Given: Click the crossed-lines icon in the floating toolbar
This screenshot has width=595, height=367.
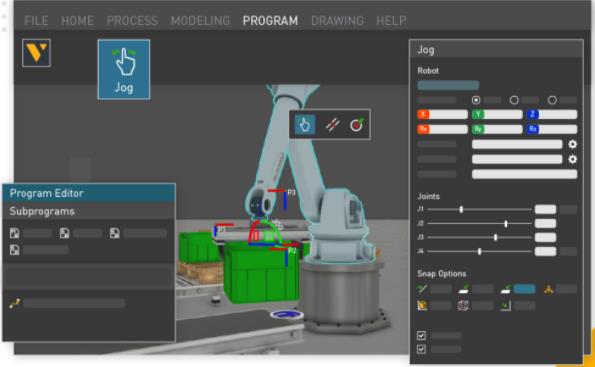Looking at the screenshot, I should [x=332, y=124].
